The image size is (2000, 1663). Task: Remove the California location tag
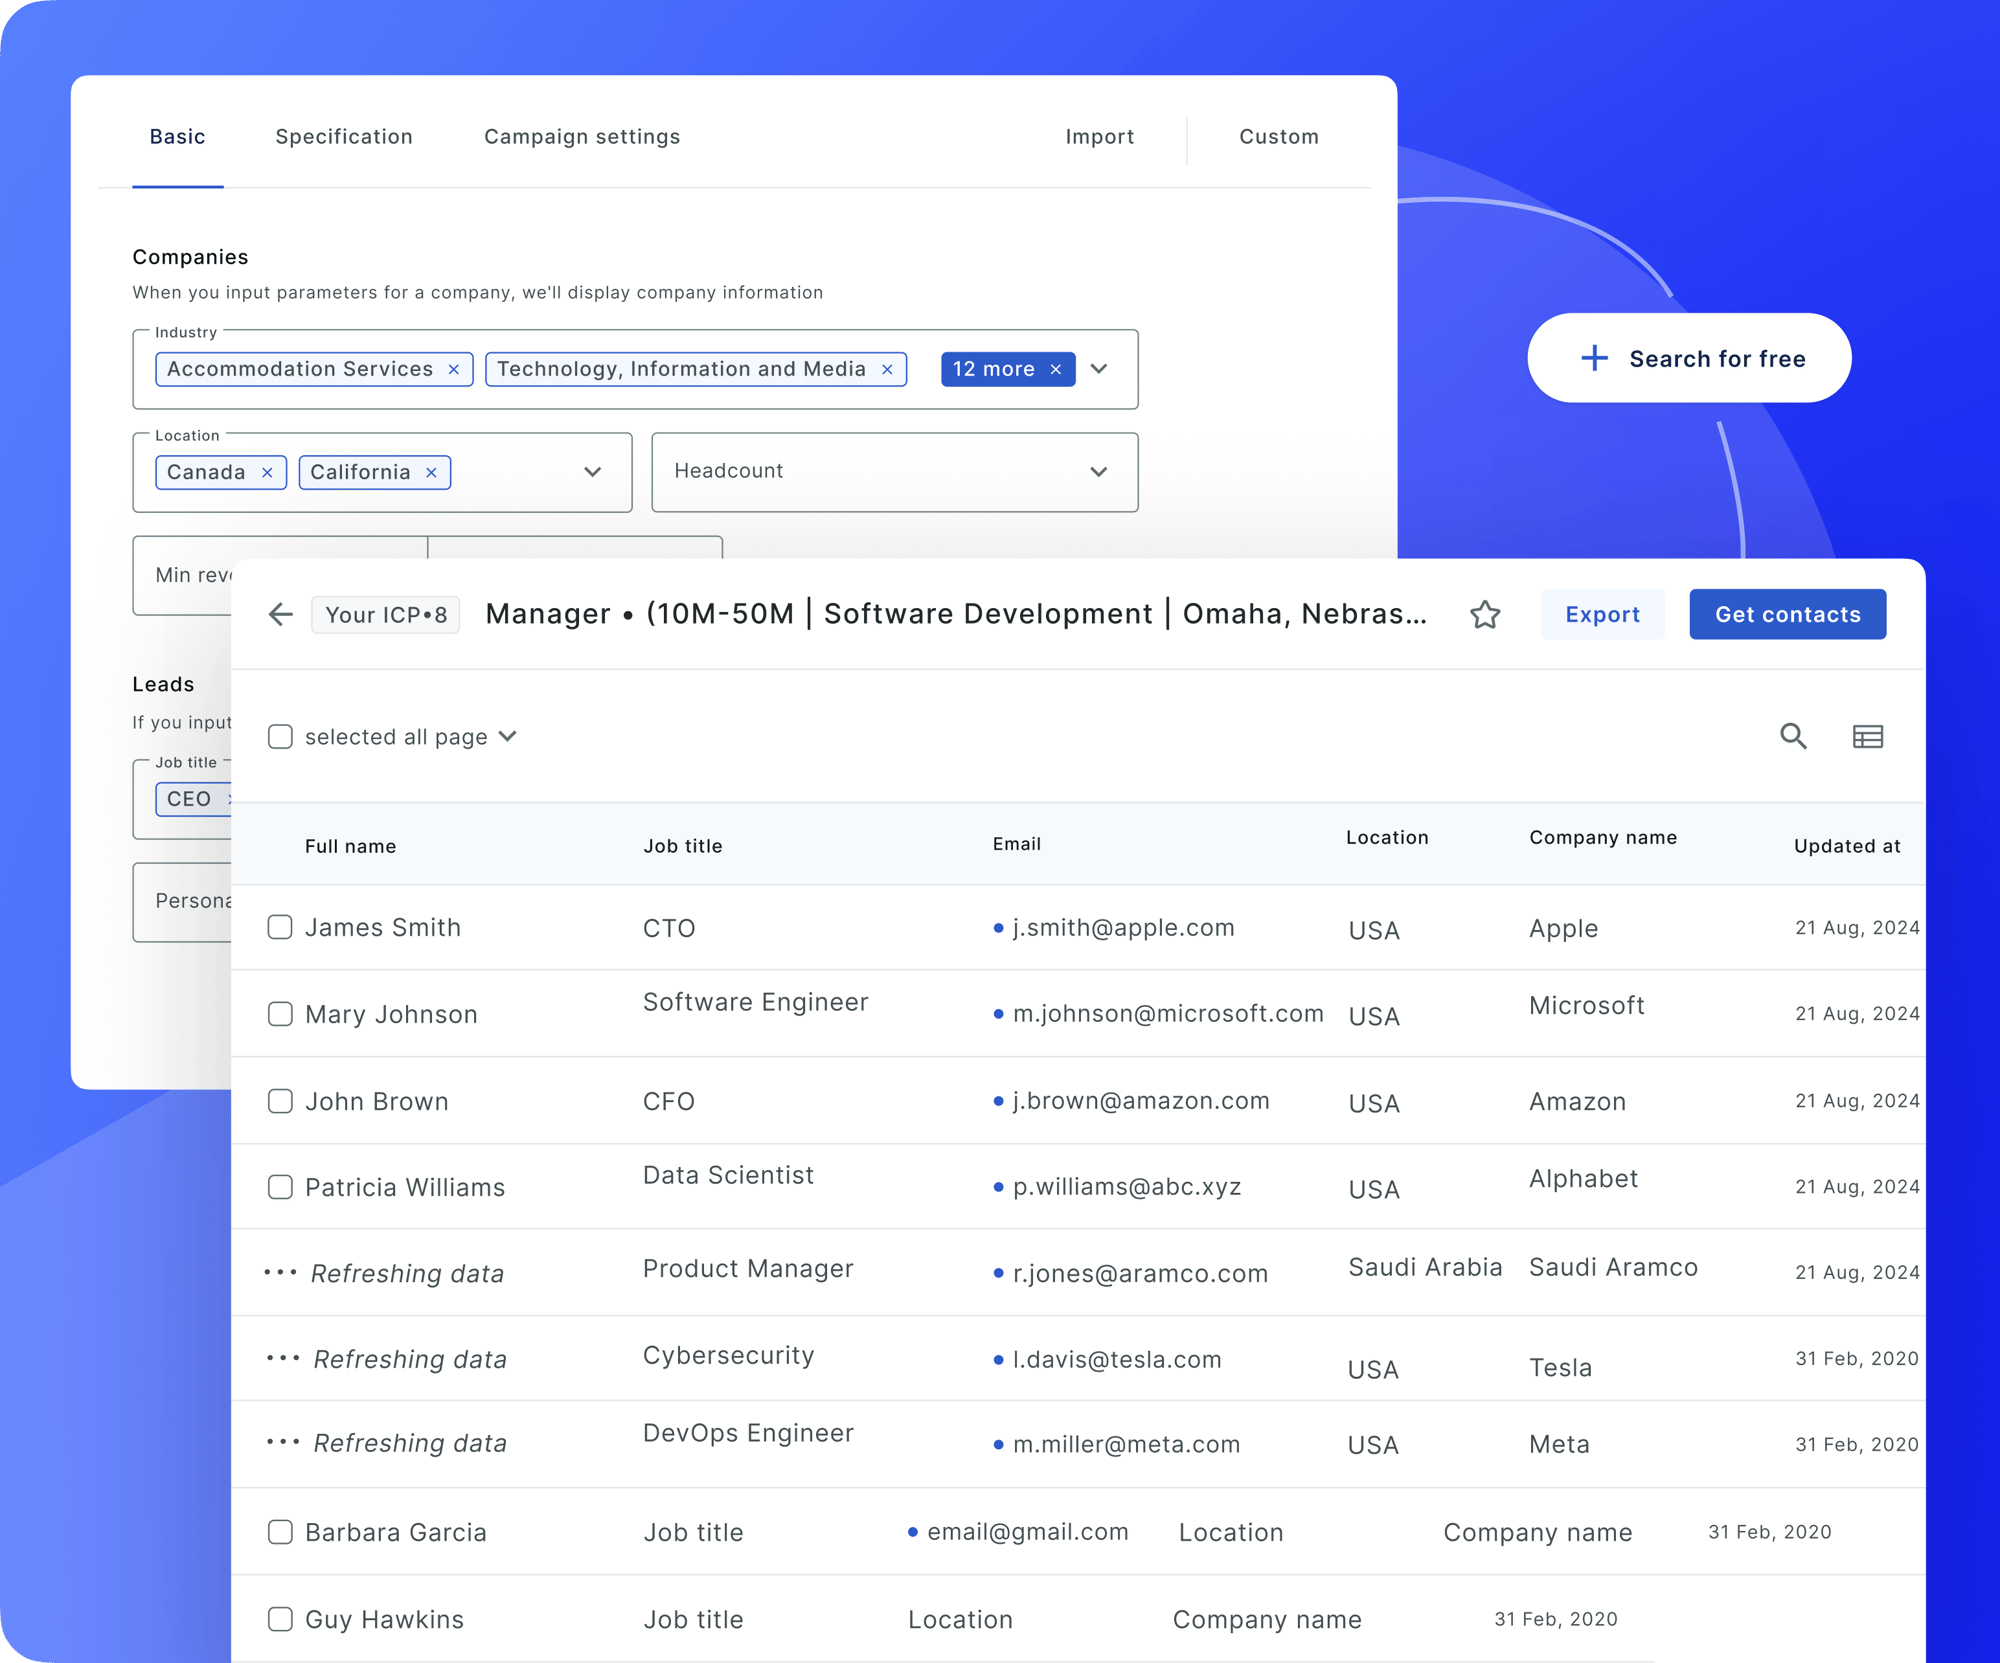(431, 473)
